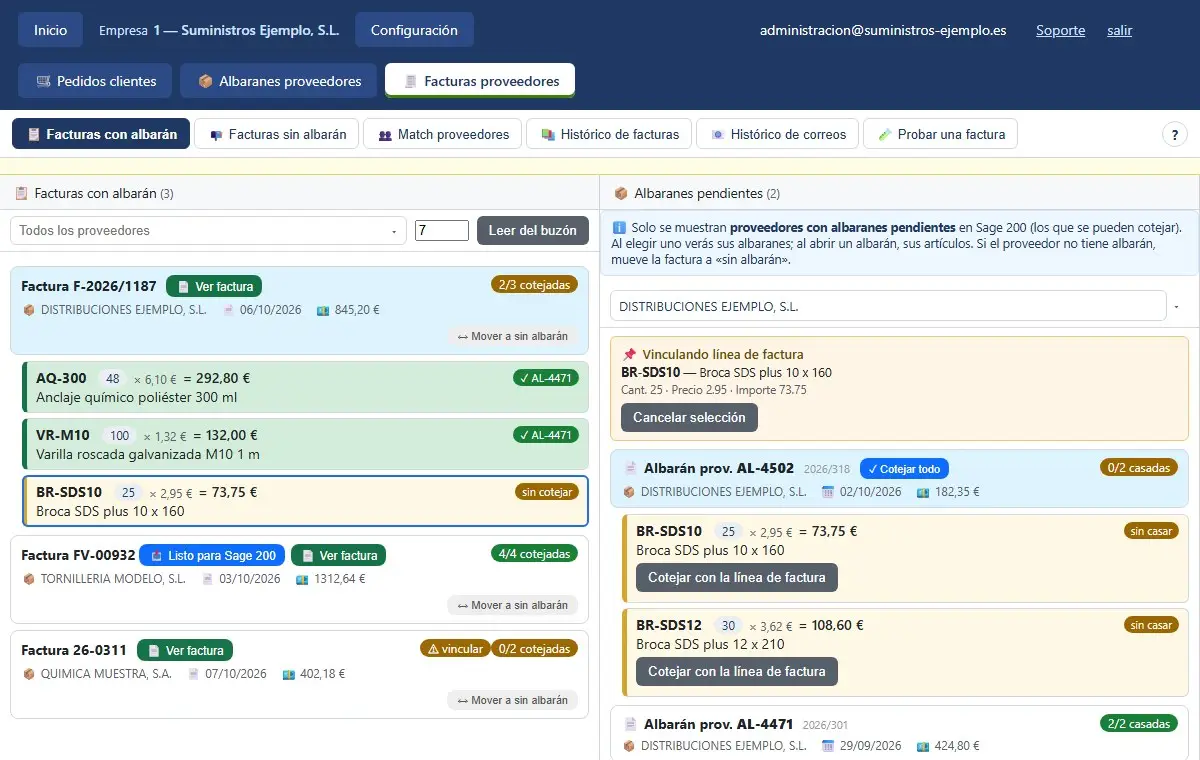This screenshot has height=760, width=1200.
Task: Move invoice FV-00932 to sin albarán
Action: pos(513,605)
